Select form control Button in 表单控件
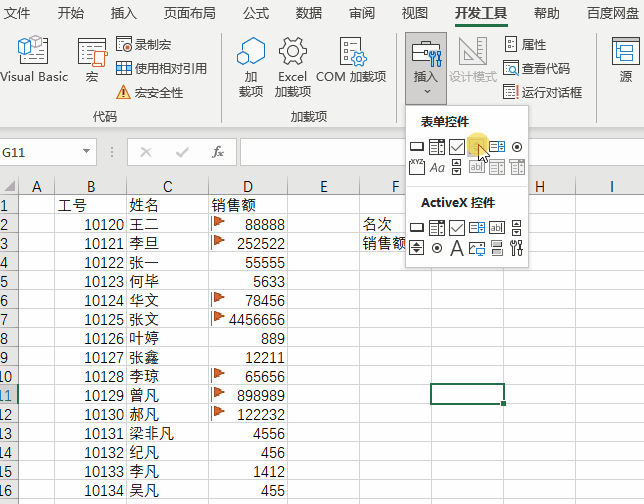Screen dimensions: 644x504 click(417, 147)
